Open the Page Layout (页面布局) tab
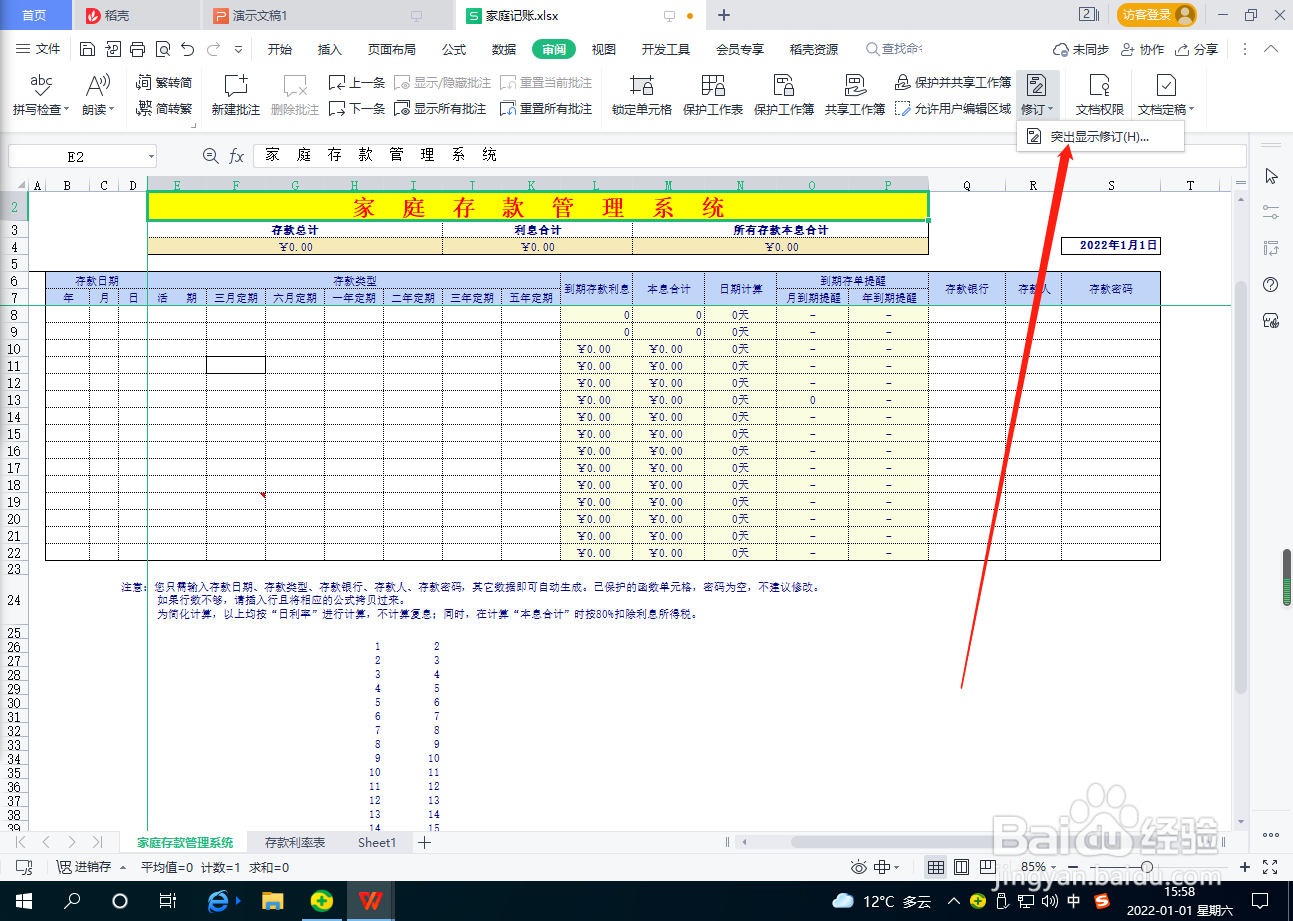Screen dimensions: 1293x921 pyautogui.click(x=391, y=49)
